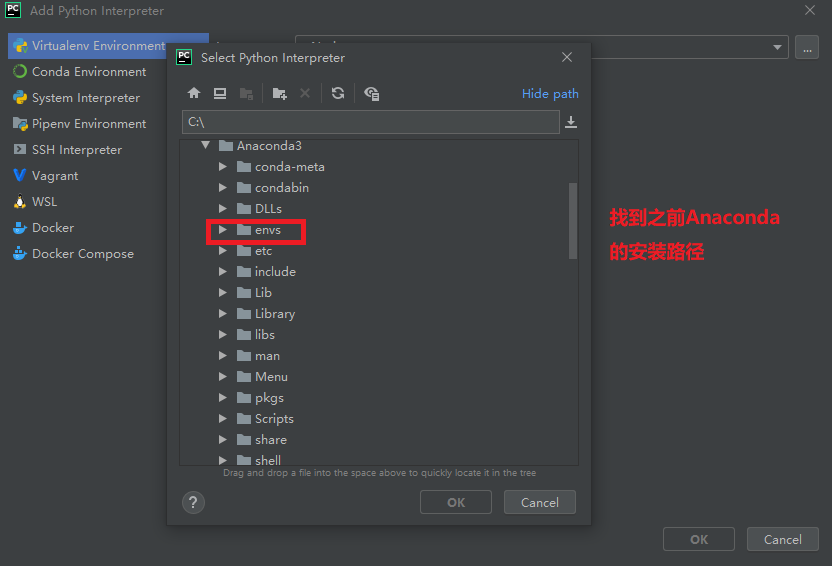Expand the condabin folder
The height and width of the screenshot is (566, 832).
(223, 188)
